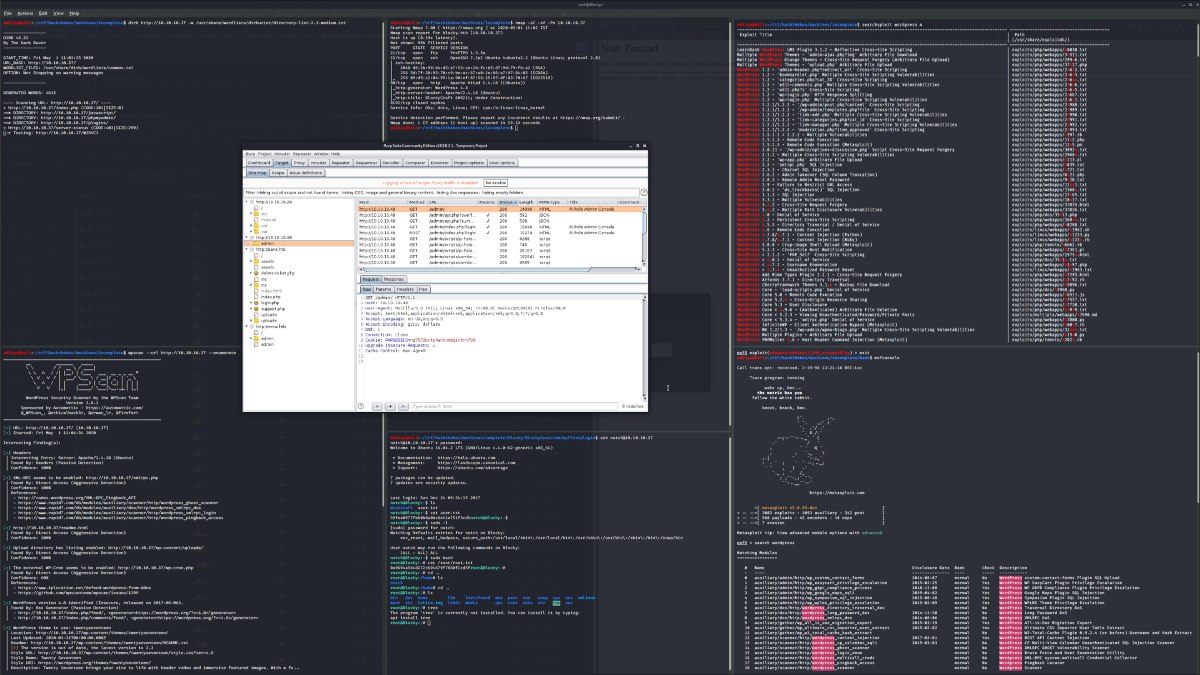The width and height of the screenshot is (1200, 675).
Task: Switch to the Dashboard tab in Burp
Action: coord(259,163)
